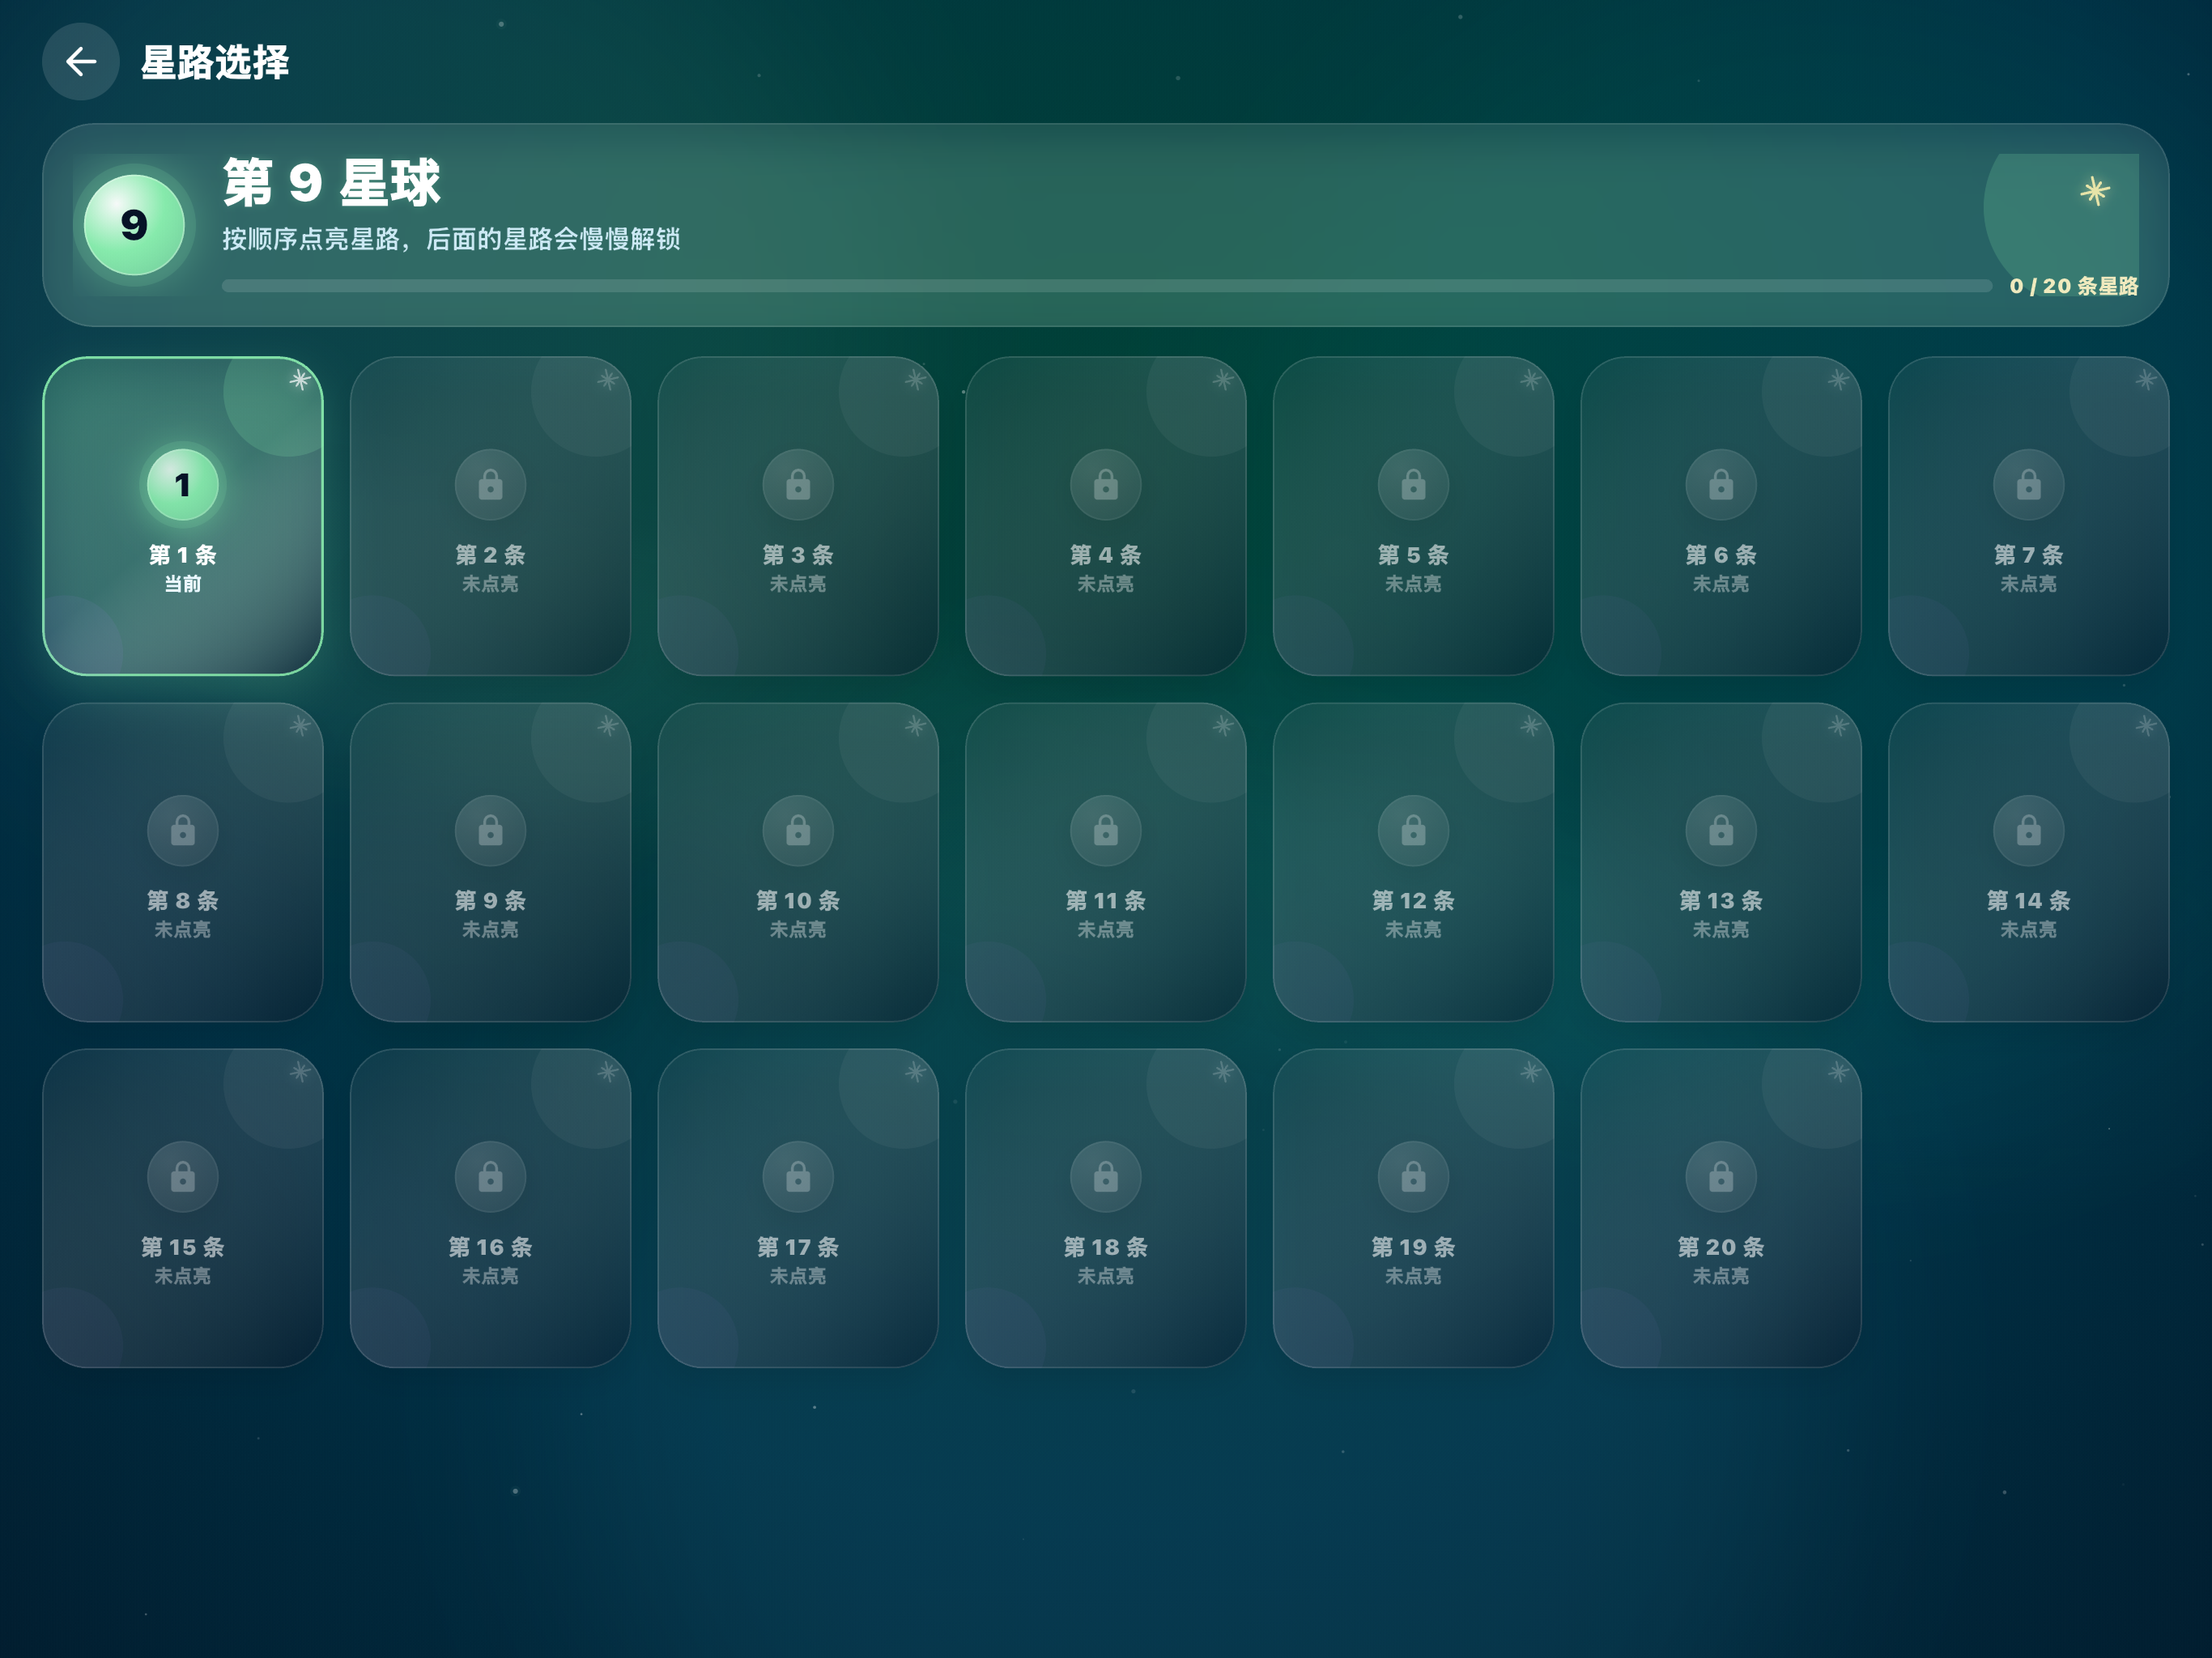This screenshot has height=1658, width=2212.
Task: Tap the lock icon on 第 20 条
Action: click(x=1721, y=1177)
